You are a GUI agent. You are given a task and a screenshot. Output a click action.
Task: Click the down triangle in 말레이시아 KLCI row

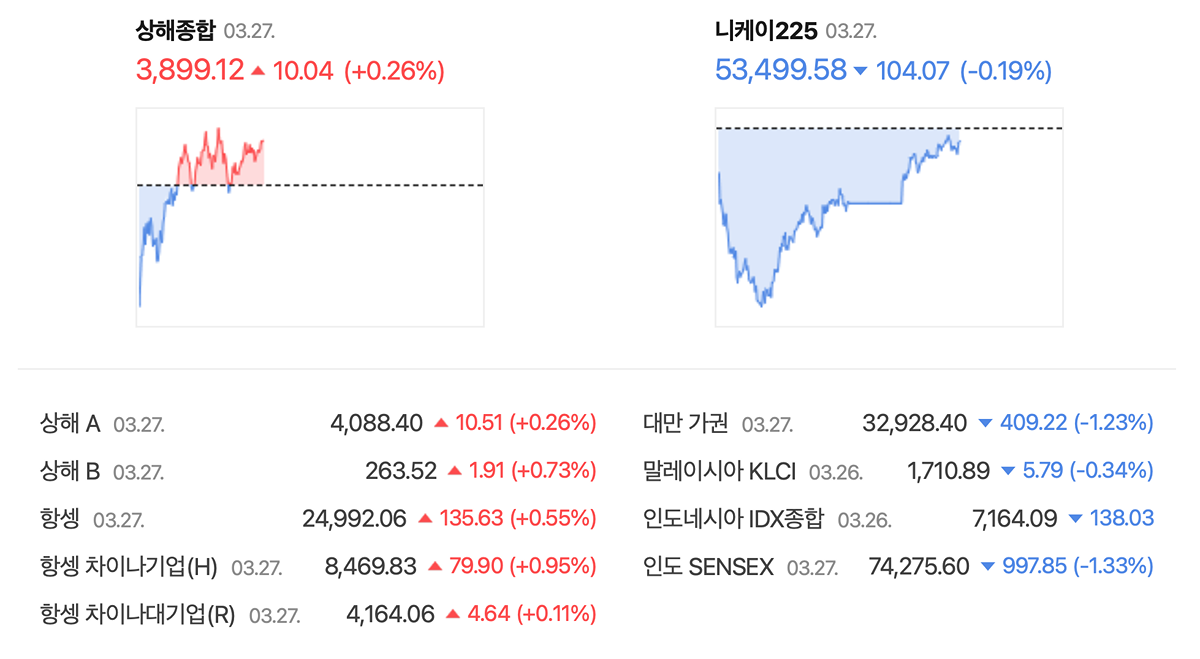pos(1007,471)
